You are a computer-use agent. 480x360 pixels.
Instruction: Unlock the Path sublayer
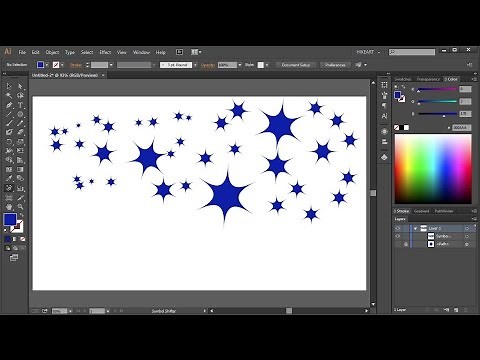(406, 244)
